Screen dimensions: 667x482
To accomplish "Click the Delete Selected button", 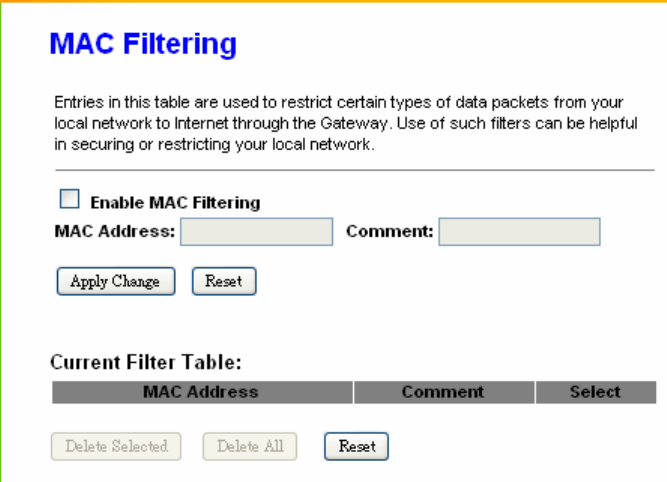I will pos(116,446).
